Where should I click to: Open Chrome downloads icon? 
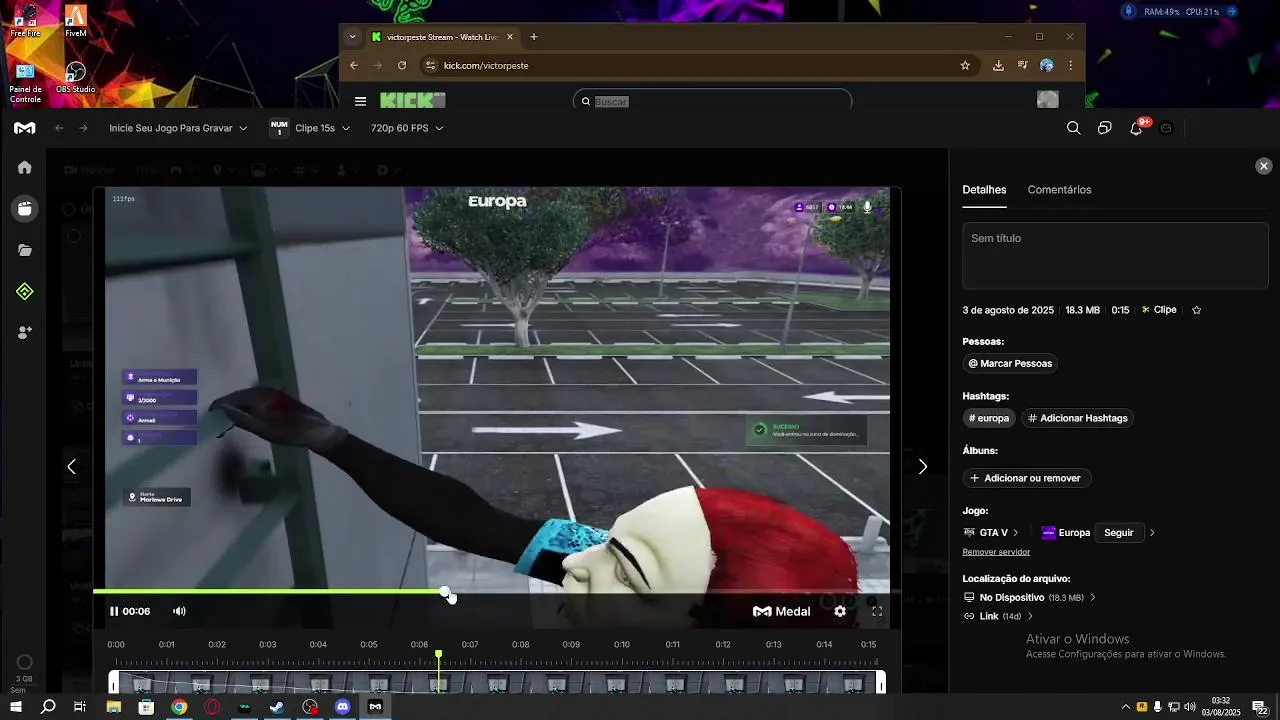tap(998, 65)
